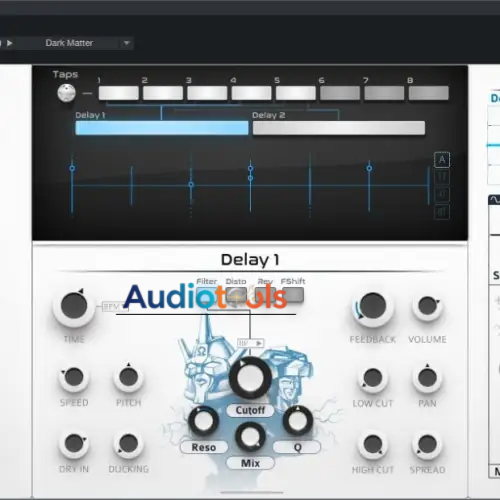
Task: Click the next preset arrow beside Dark Matter
Action: click(10, 43)
